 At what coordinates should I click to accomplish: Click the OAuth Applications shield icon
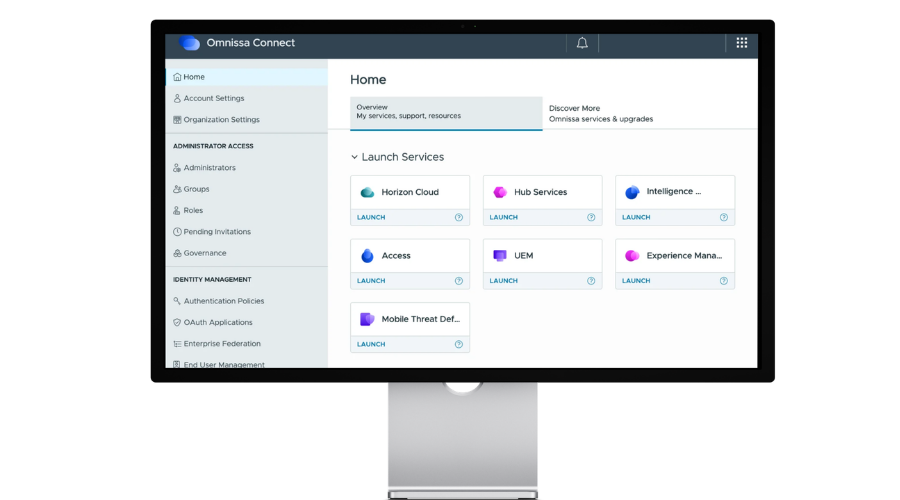click(177, 323)
